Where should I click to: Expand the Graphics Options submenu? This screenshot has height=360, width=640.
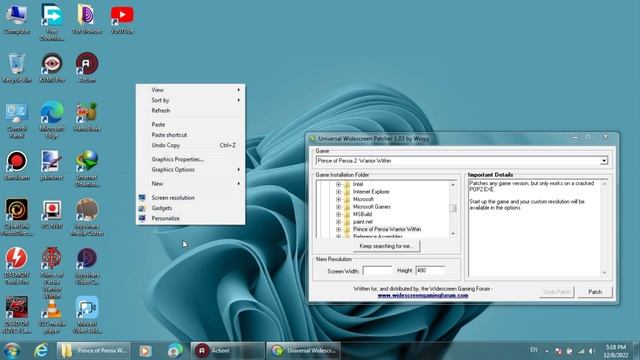[191, 169]
